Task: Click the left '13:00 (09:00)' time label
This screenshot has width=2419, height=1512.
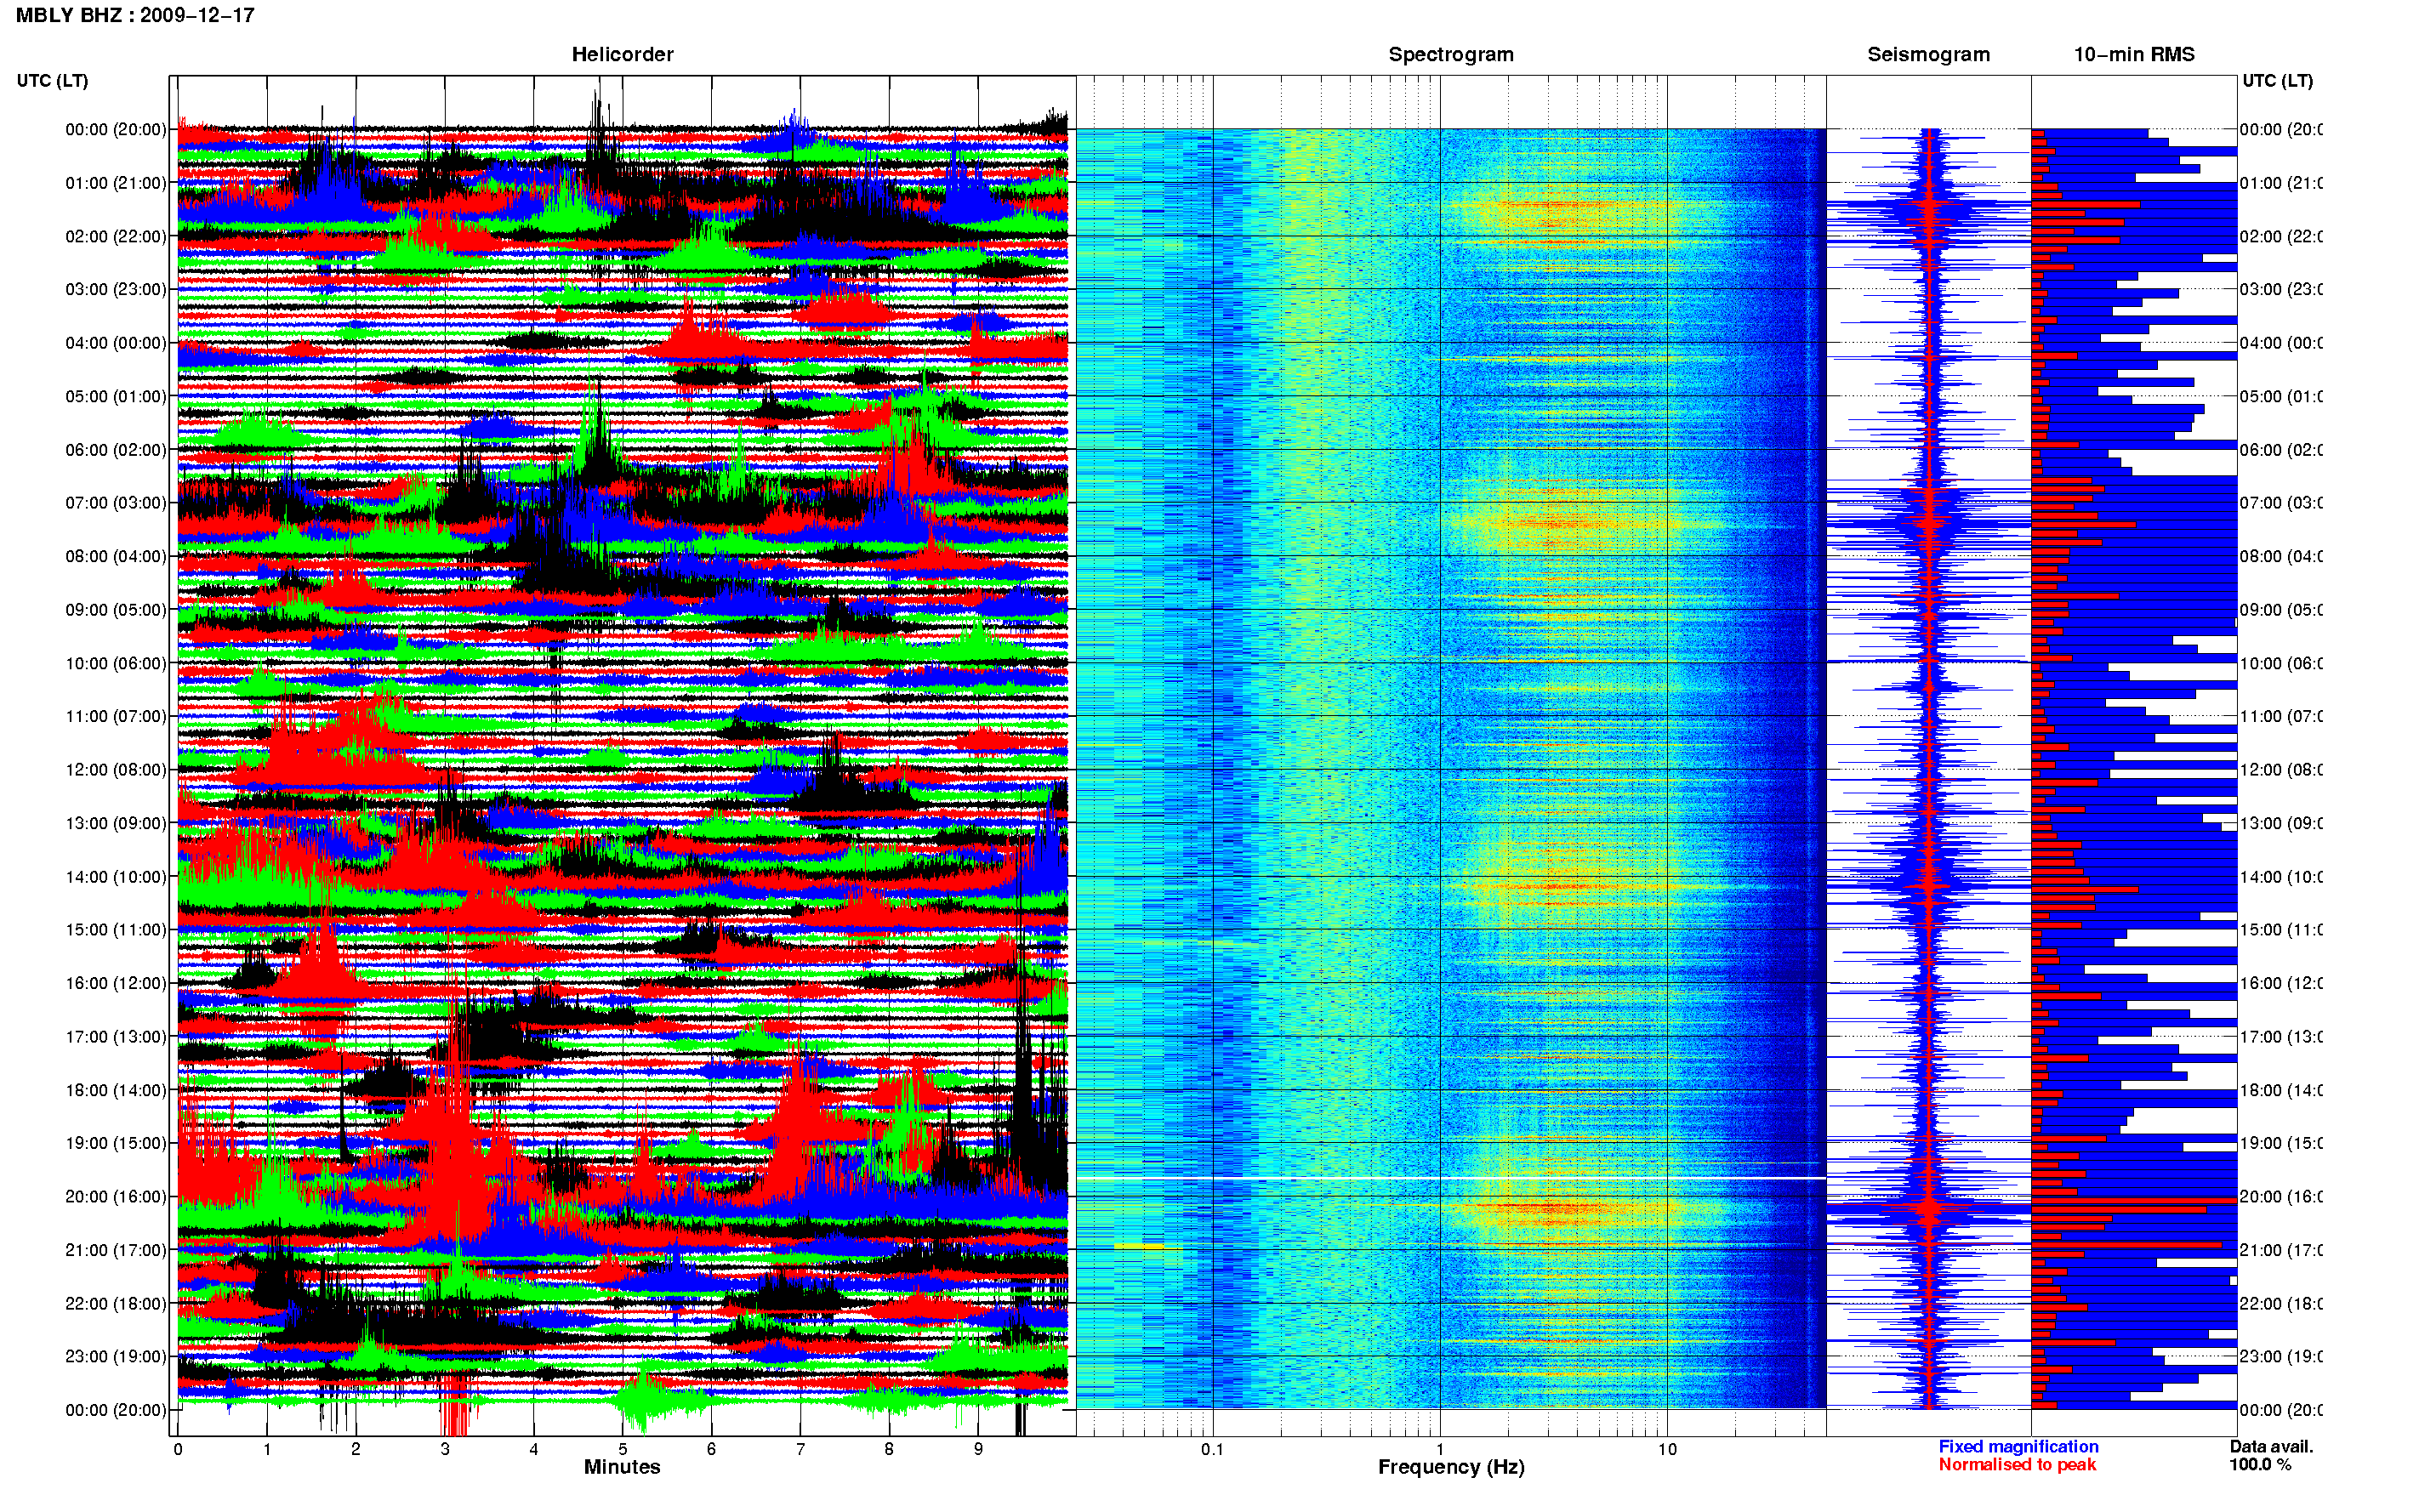Action: (116, 823)
